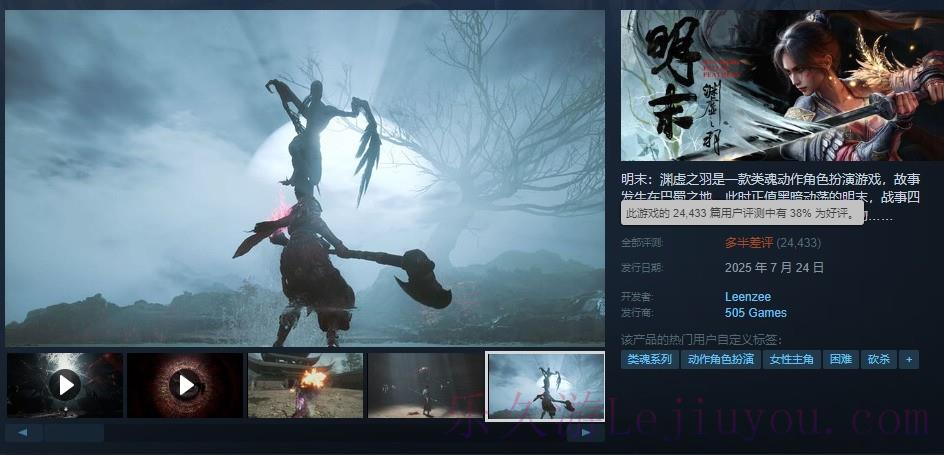Click the 多半差评 review summary
944x455 pixels.
click(x=749, y=243)
